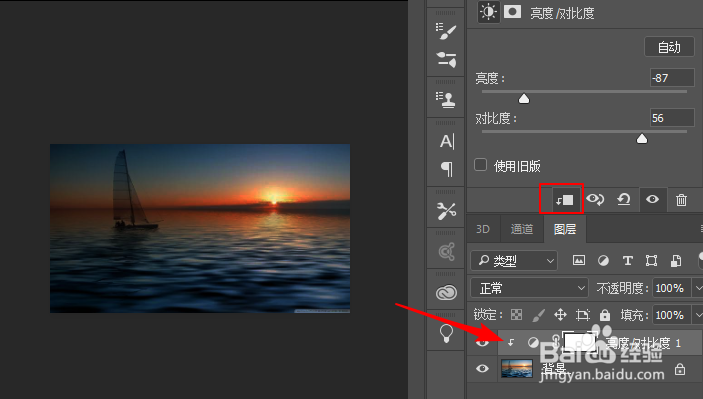Lock position move icon
703x399 pixels.
point(560,315)
